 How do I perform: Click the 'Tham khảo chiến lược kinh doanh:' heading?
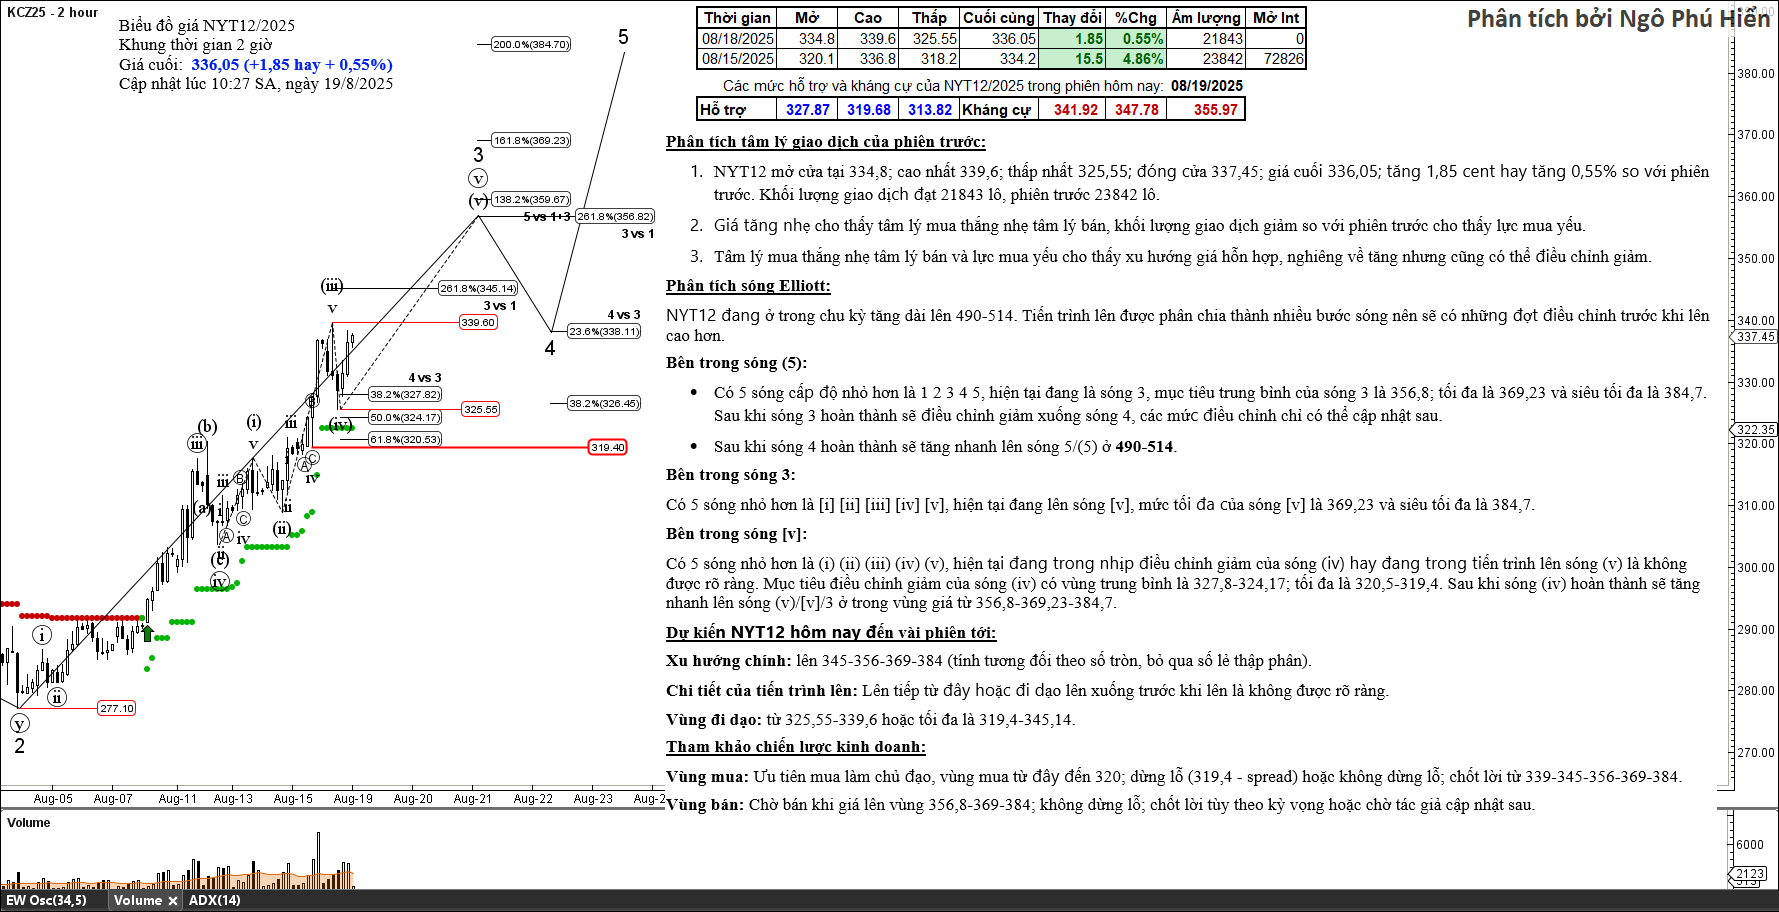[795, 747]
